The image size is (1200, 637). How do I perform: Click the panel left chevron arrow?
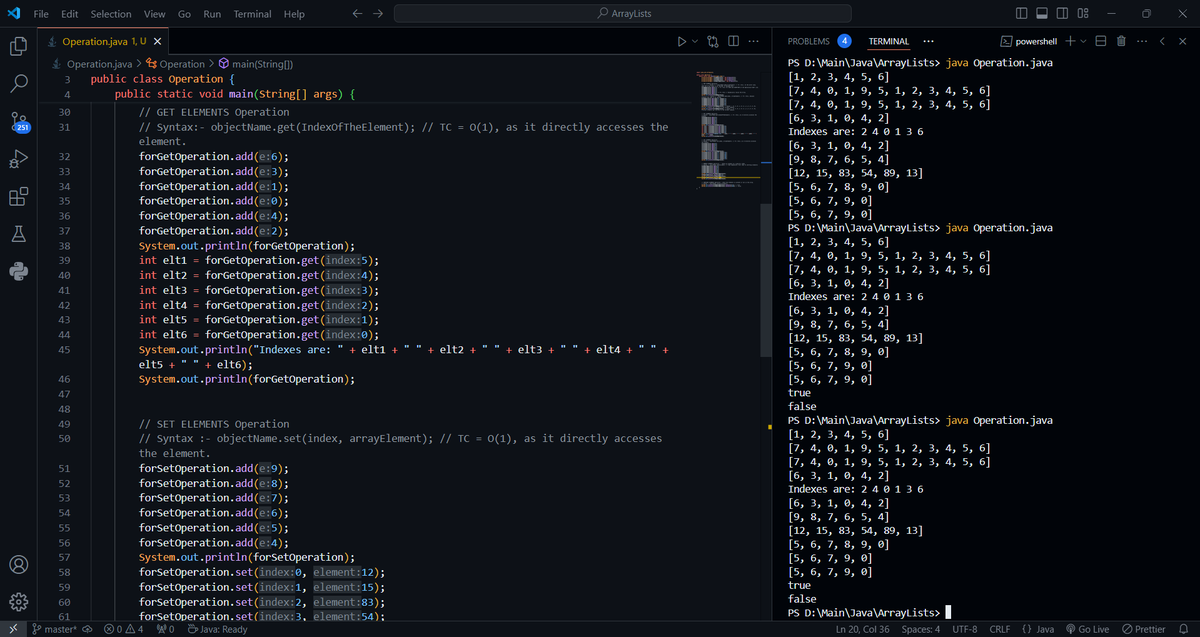click(x=1162, y=41)
